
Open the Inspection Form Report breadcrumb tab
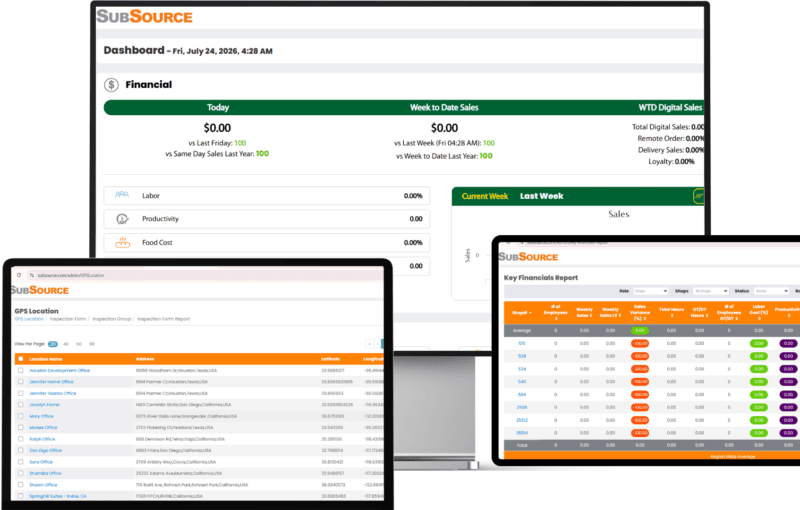click(x=163, y=319)
